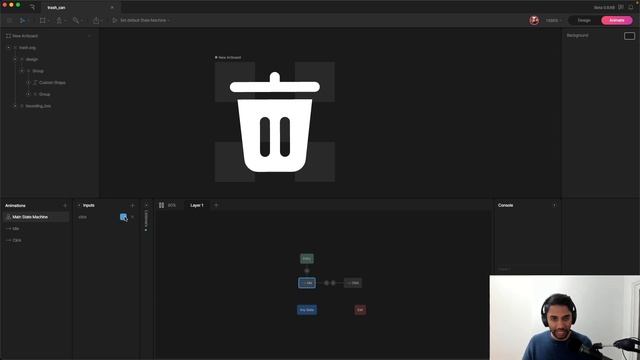Switch to Animate mode
This screenshot has height=360, width=640.
point(616,20)
